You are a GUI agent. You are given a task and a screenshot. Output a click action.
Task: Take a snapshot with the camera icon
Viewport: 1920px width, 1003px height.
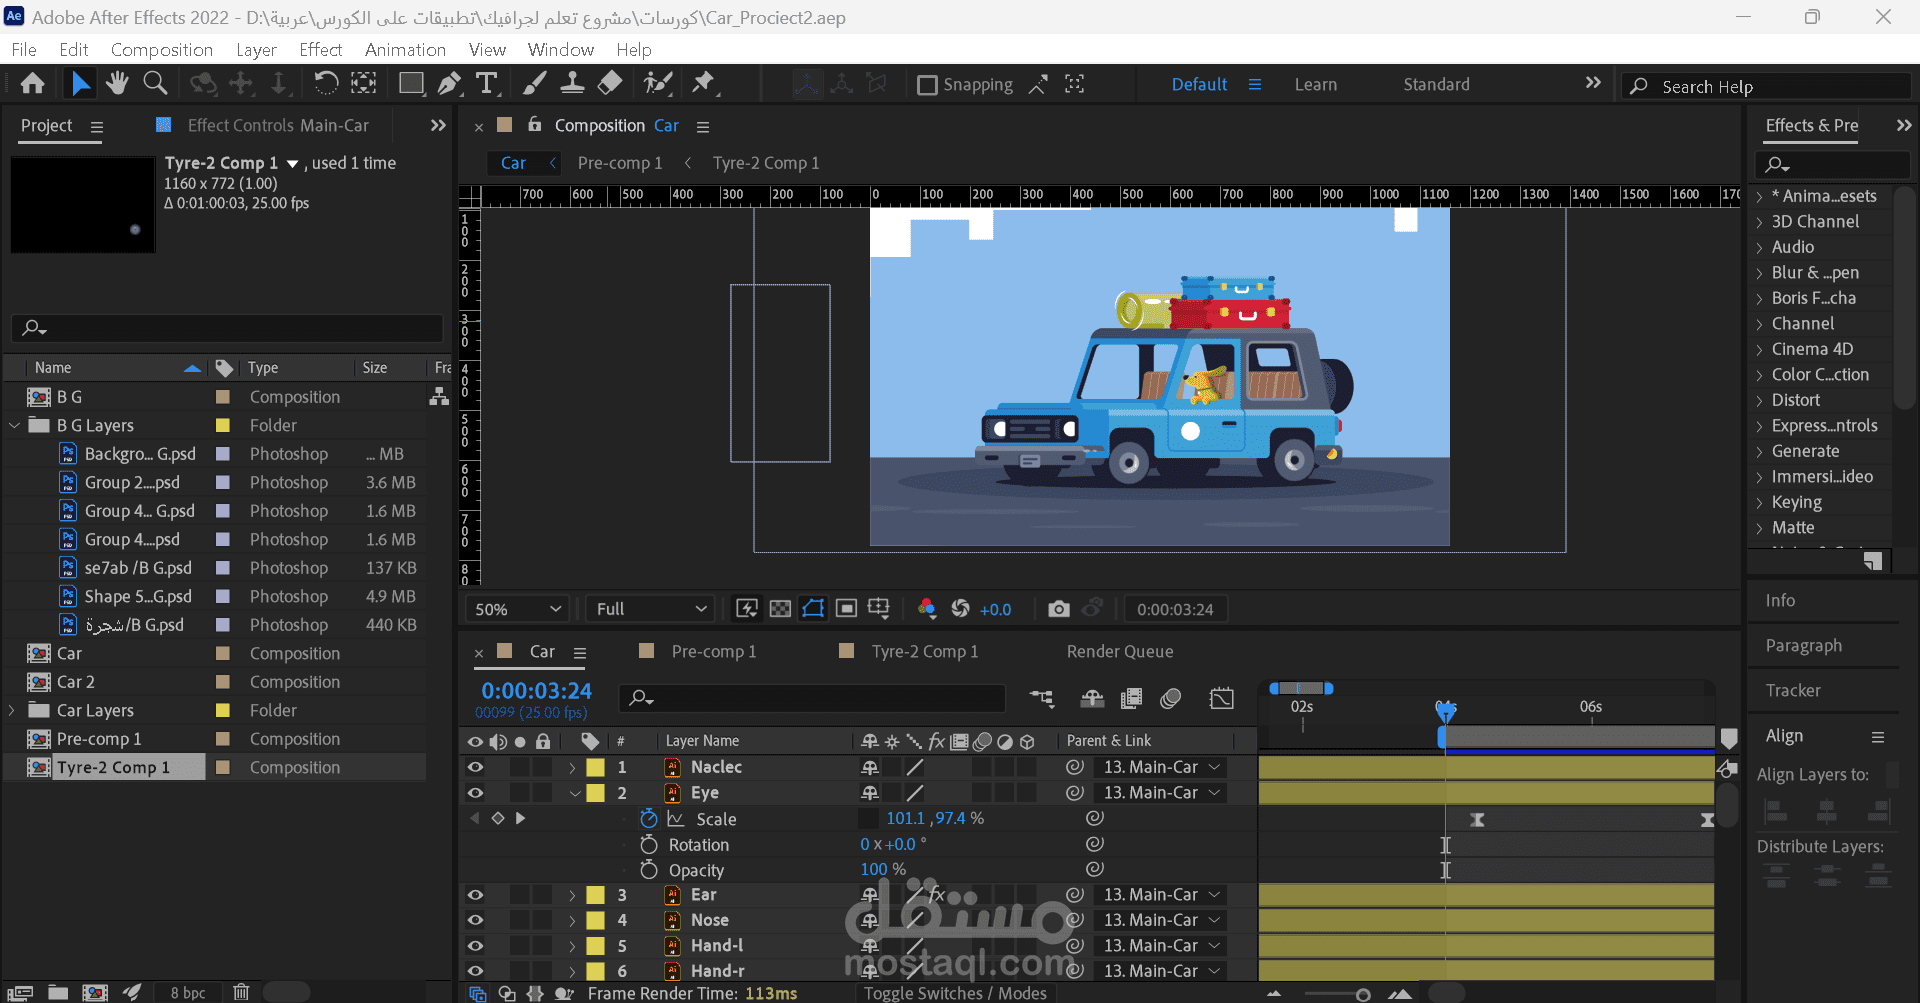(1059, 609)
